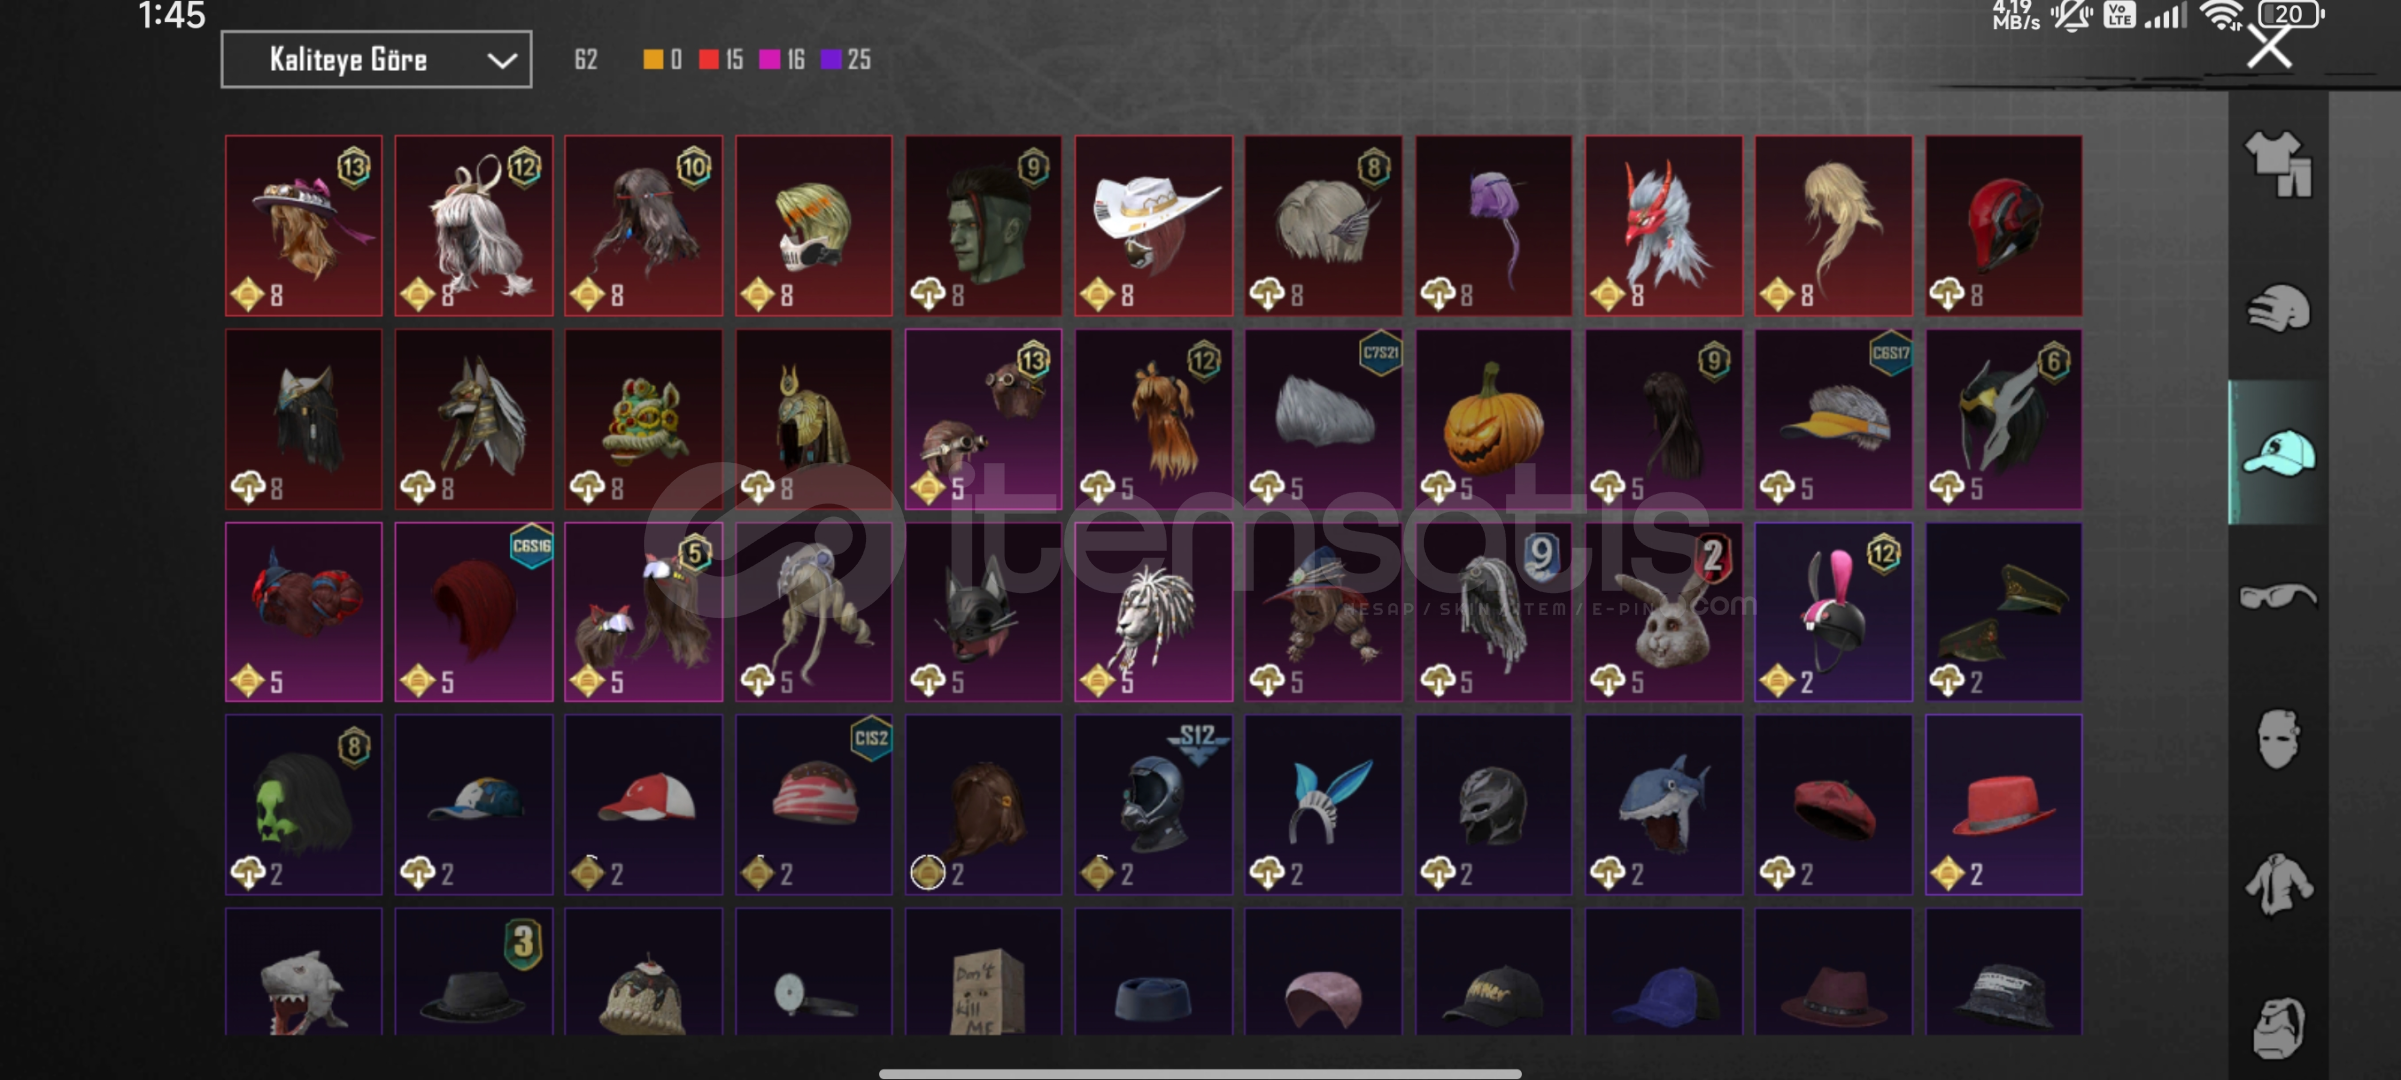Image resolution: width=2401 pixels, height=1080 pixels.
Task: Expand the Kaliteye Göre sort dropdown
Action: (x=376, y=60)
